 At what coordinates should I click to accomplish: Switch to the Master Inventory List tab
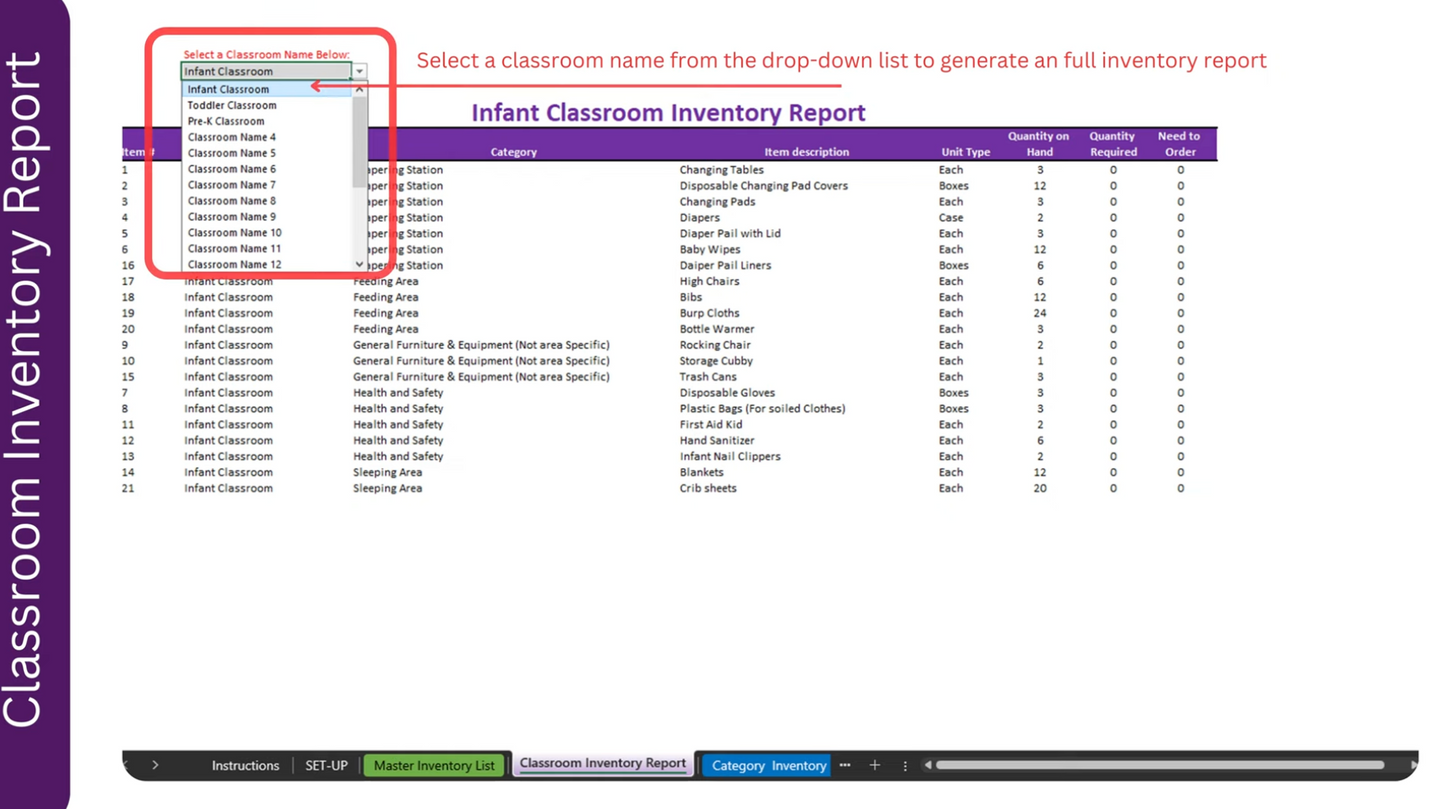(x=434, y=765)
